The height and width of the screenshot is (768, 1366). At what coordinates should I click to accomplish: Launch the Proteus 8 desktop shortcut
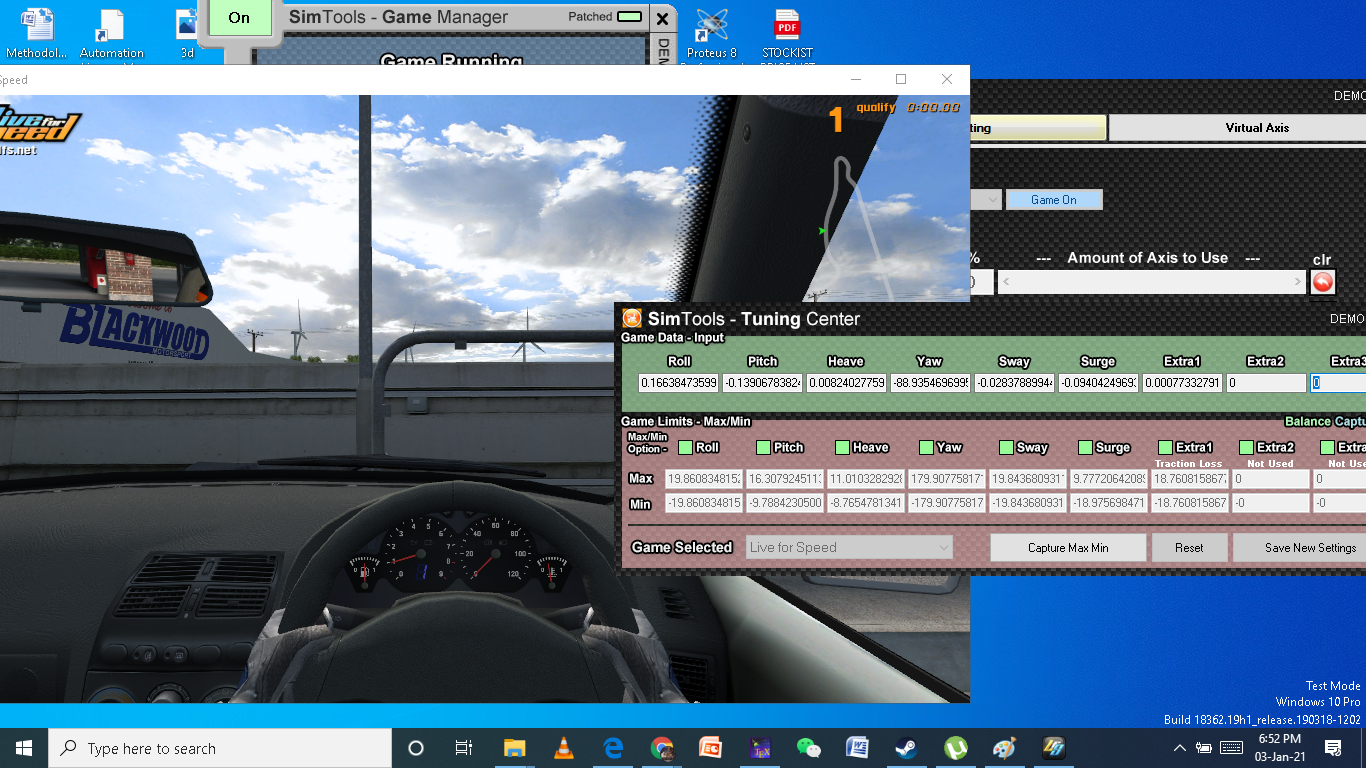(712, 36)
